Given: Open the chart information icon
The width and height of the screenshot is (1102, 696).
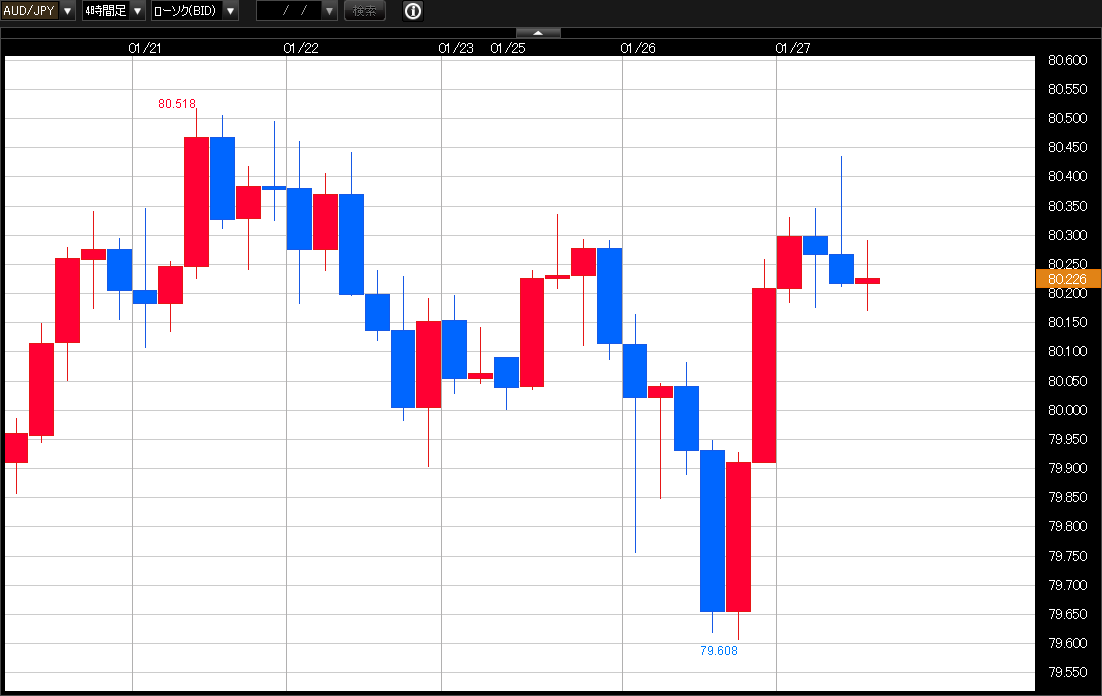Looking at the screenshot, I should [413, 11].
